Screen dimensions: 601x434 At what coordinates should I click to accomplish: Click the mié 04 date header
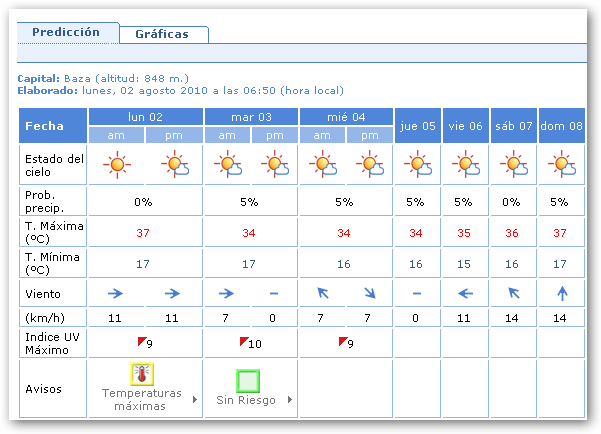(345, 117)
